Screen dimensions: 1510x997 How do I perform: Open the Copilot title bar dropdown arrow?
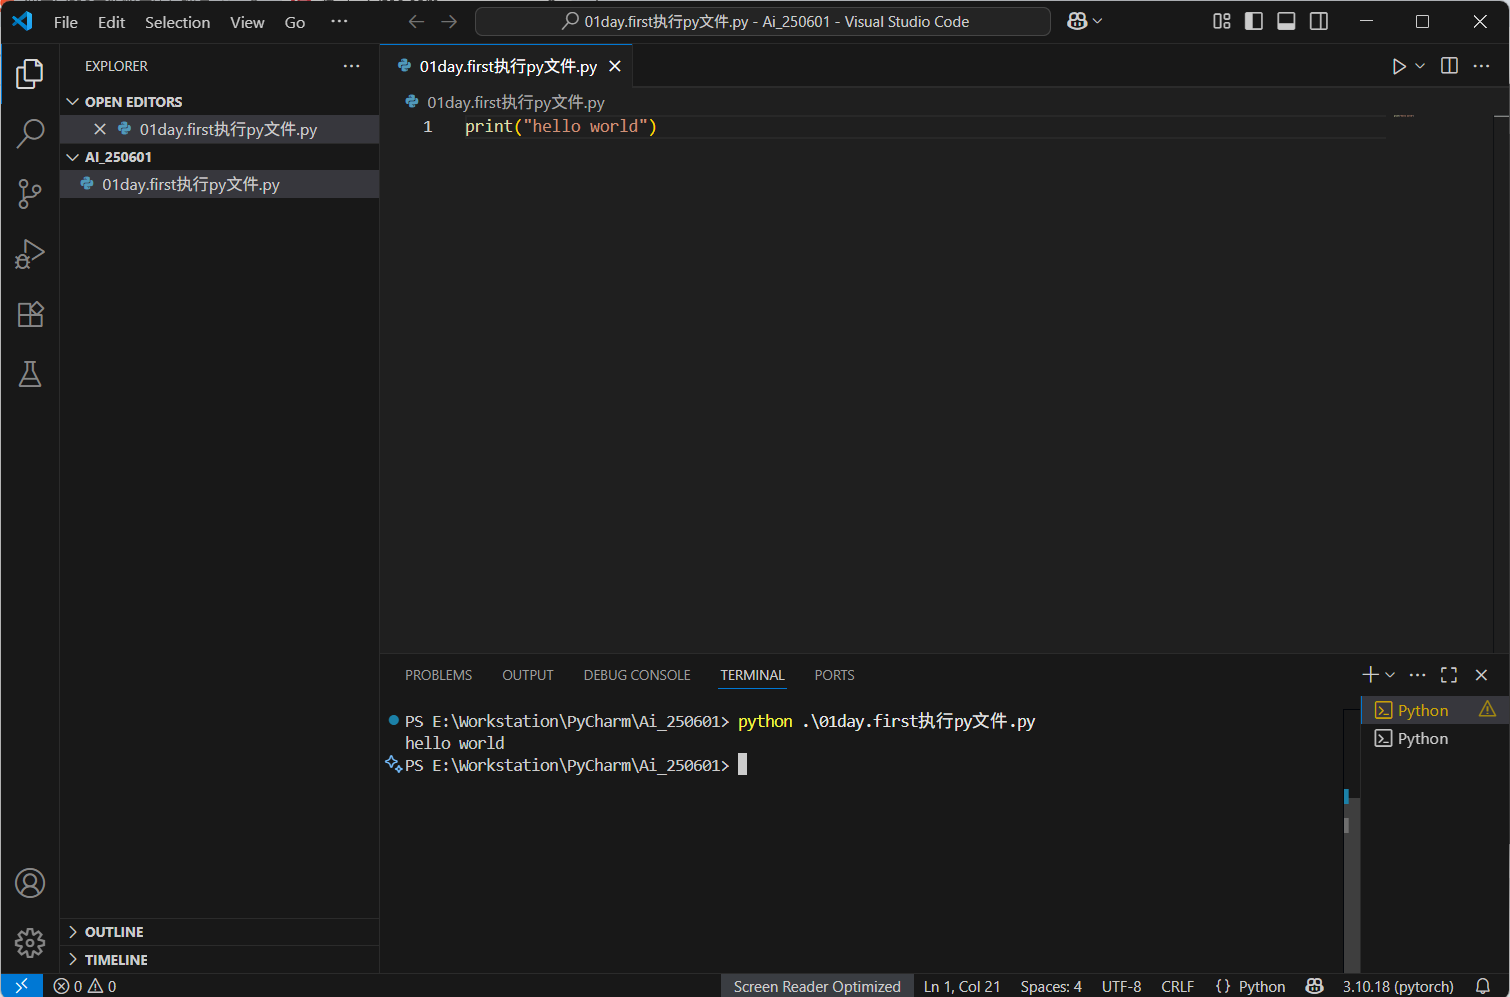[1098, 22]
